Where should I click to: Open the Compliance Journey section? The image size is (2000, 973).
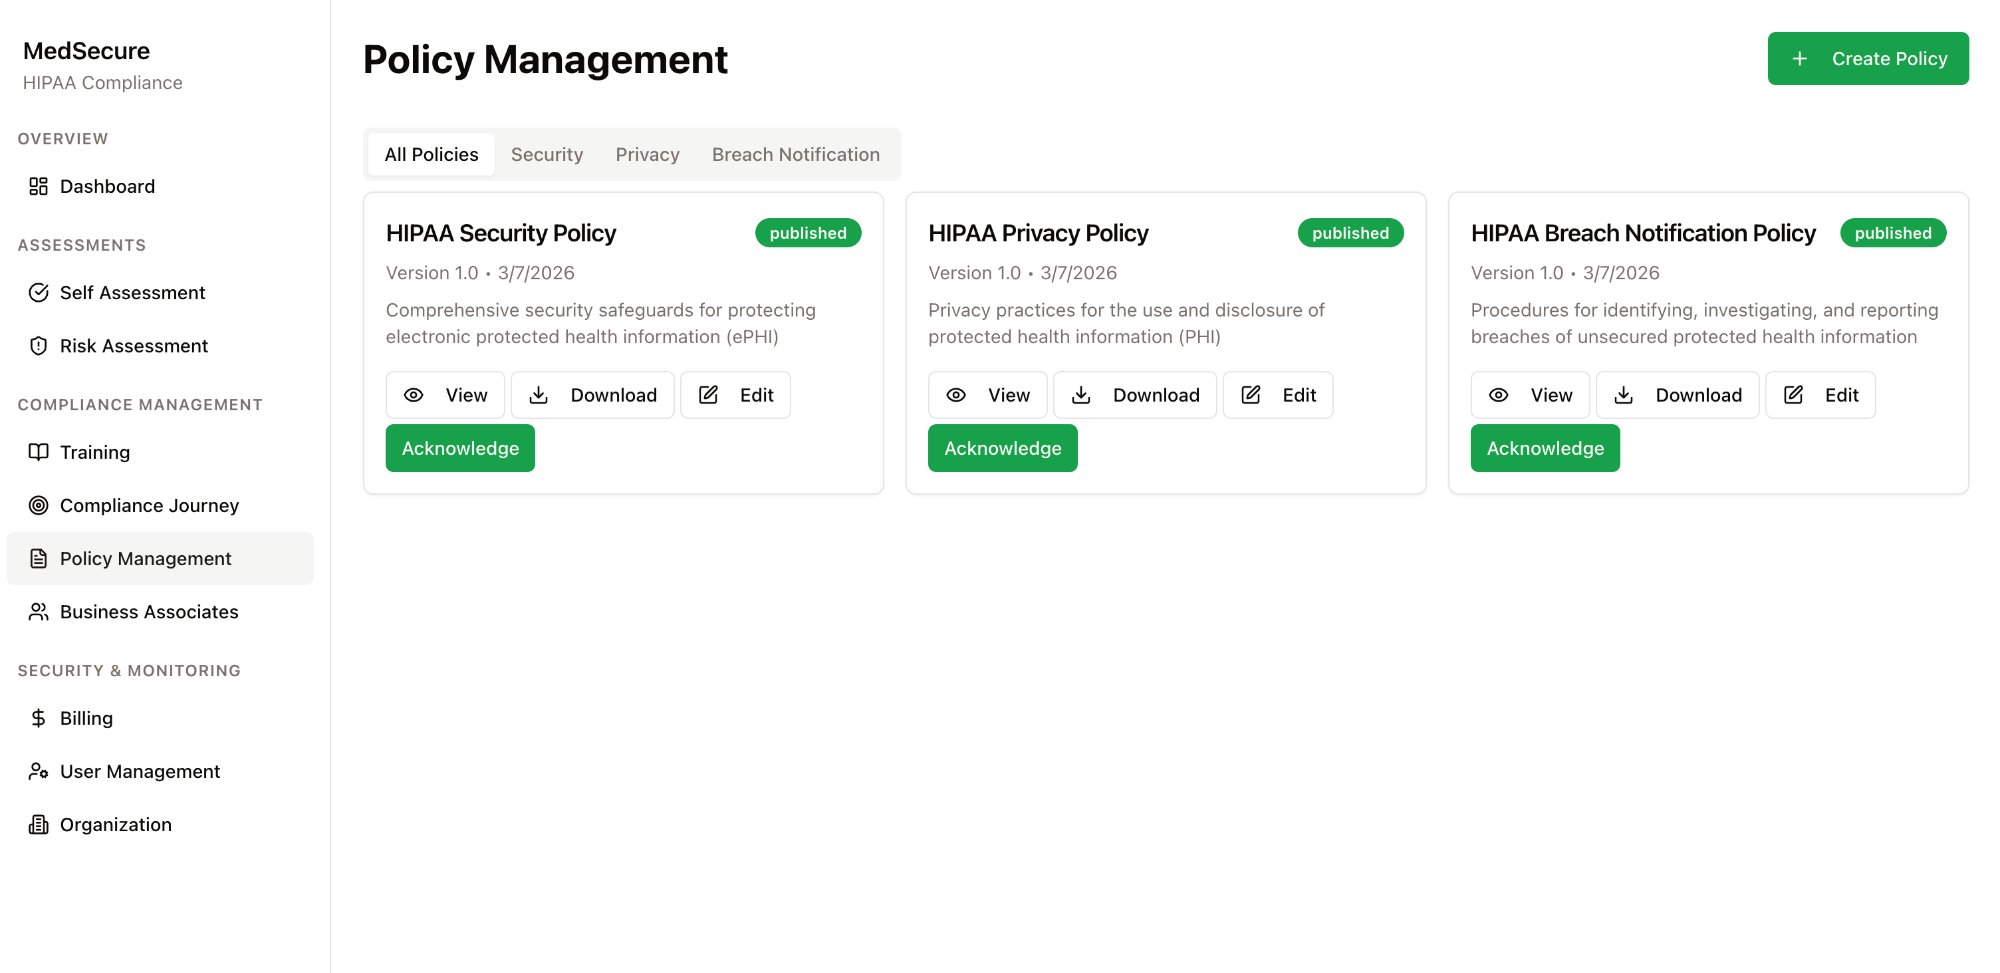point(148,505)
